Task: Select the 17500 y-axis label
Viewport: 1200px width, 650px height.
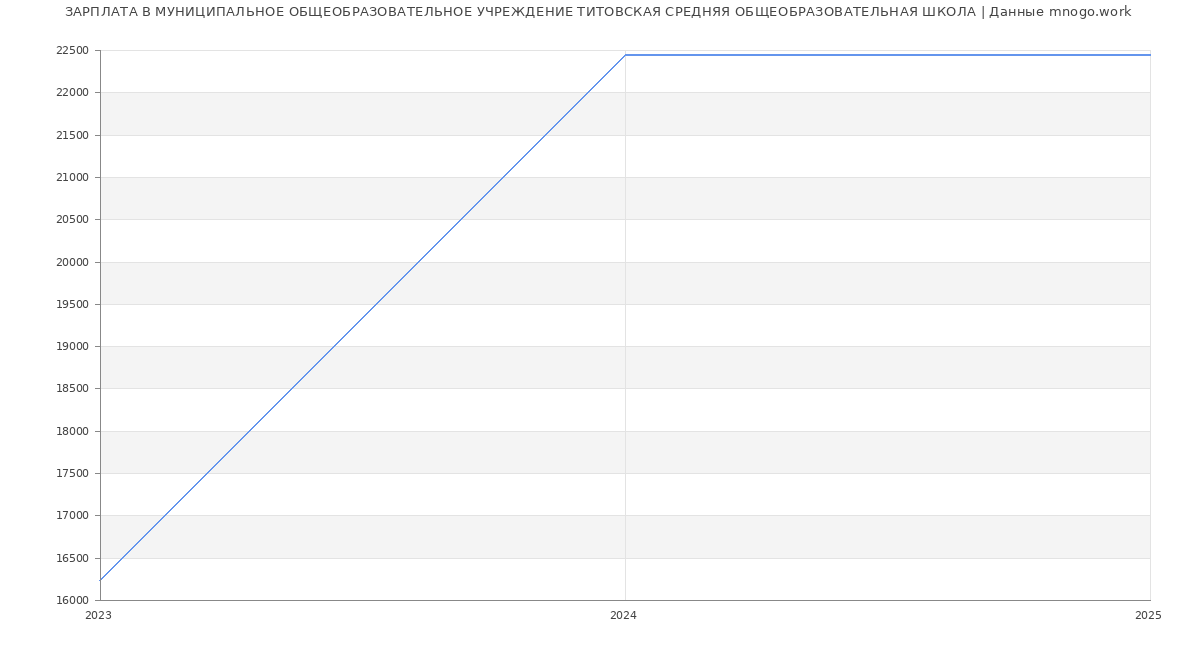Action: 72,474
